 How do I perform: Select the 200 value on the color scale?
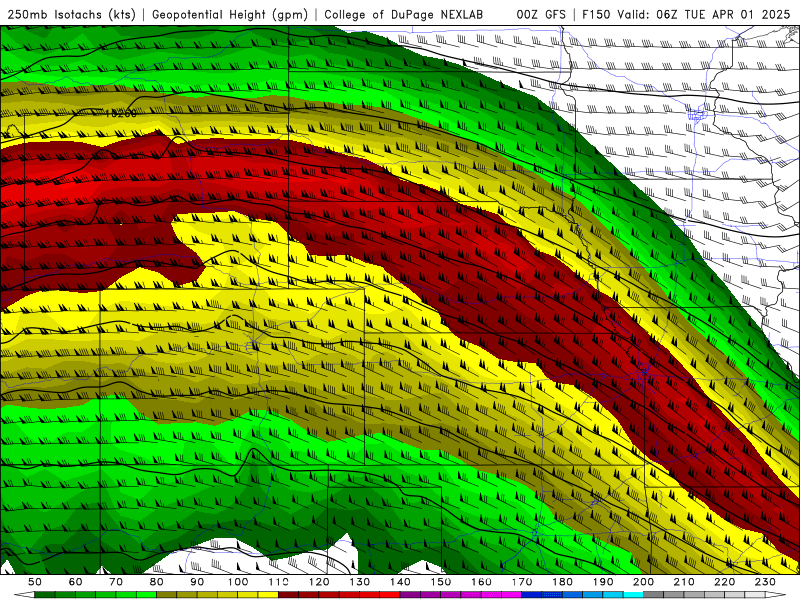tap(644, 582)
